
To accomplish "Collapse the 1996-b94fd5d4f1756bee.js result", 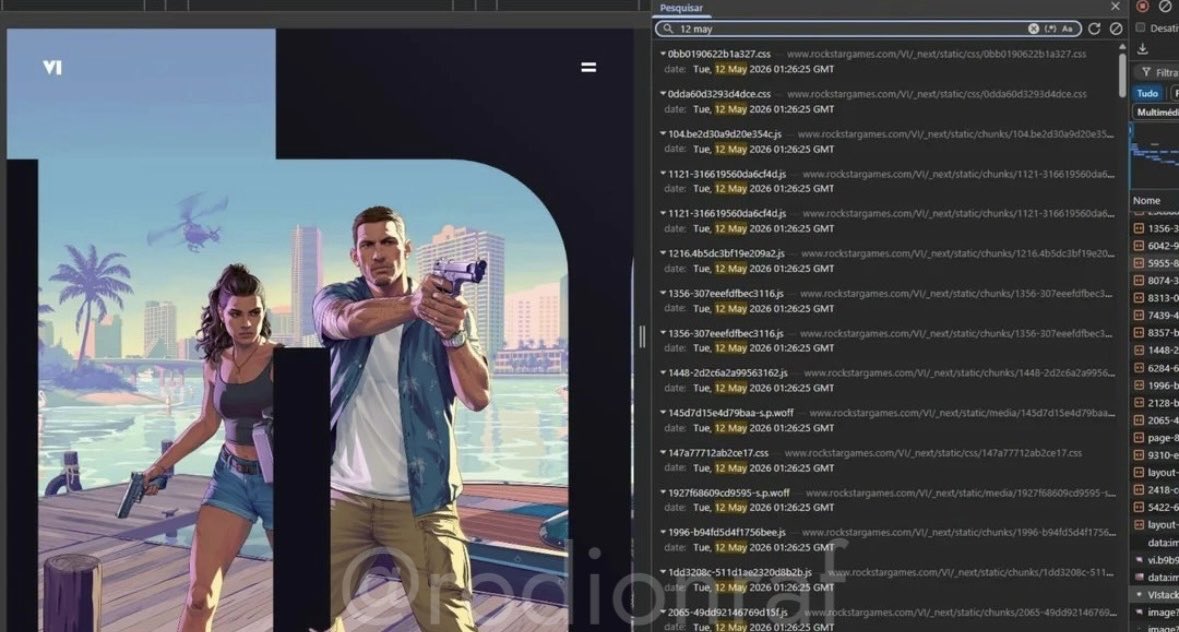I will [662, 532].
